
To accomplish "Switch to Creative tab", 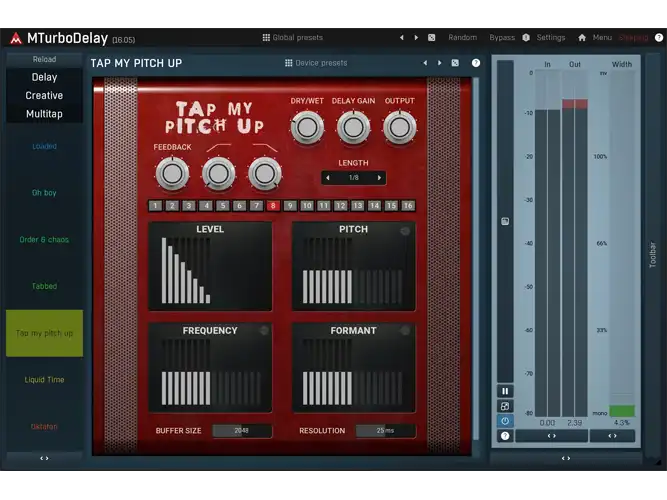I will [x=44, y=96].
